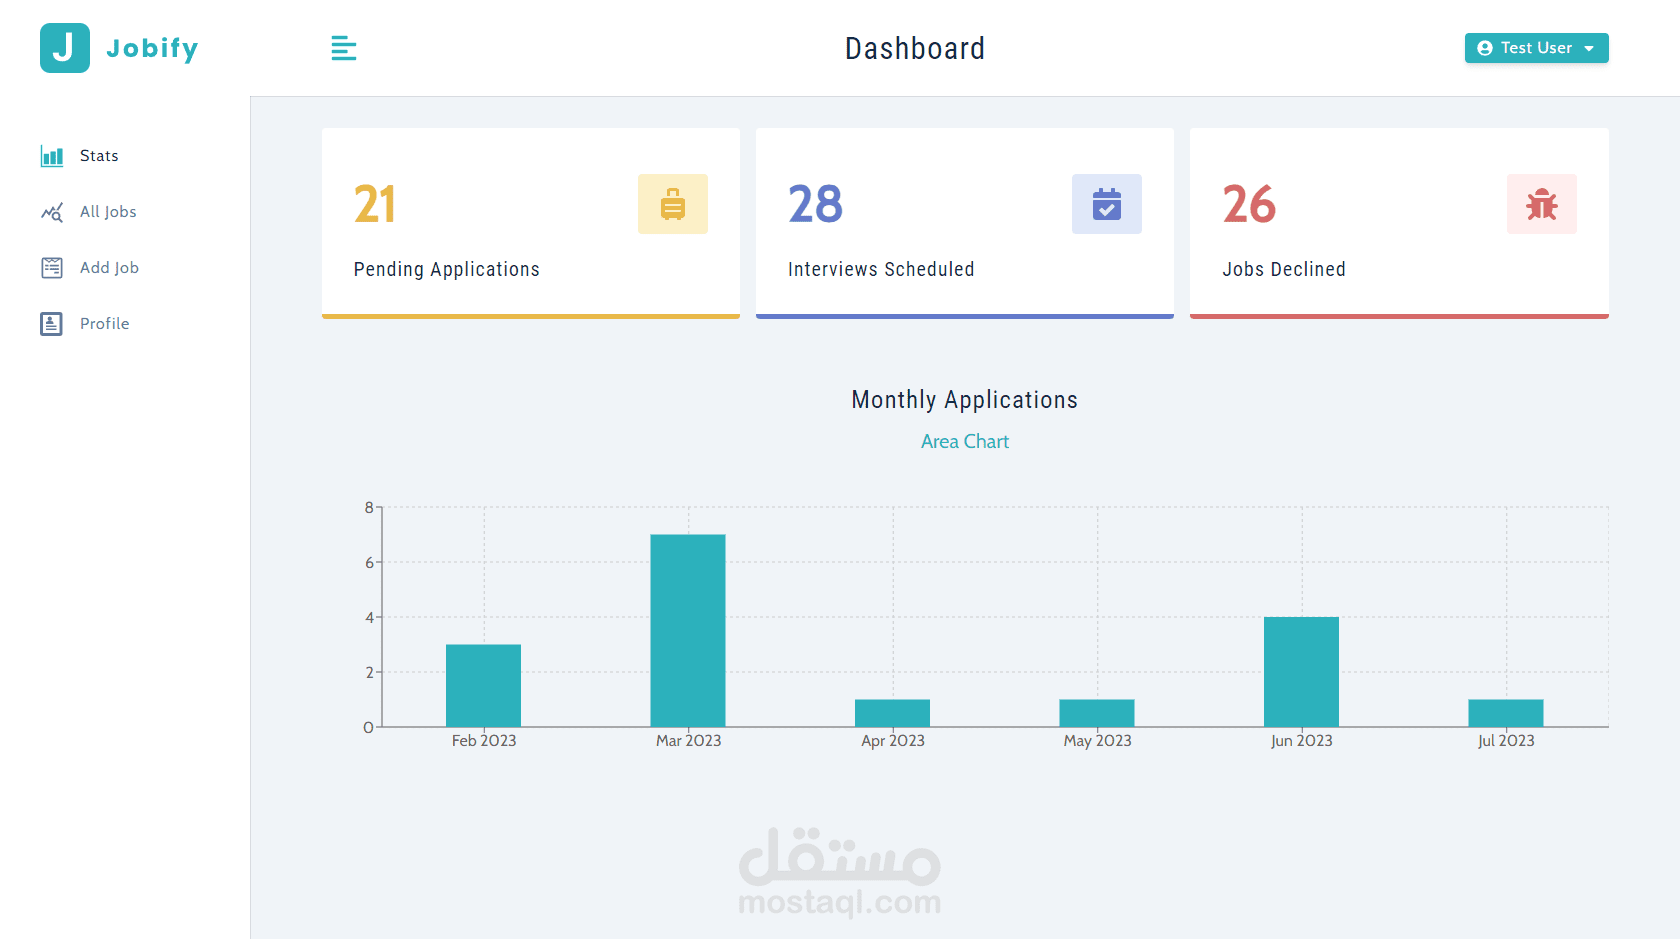1680x939 pixels.
Task: Click the Apr 2023 bar in chart
Action: click(x=893, y=713)
